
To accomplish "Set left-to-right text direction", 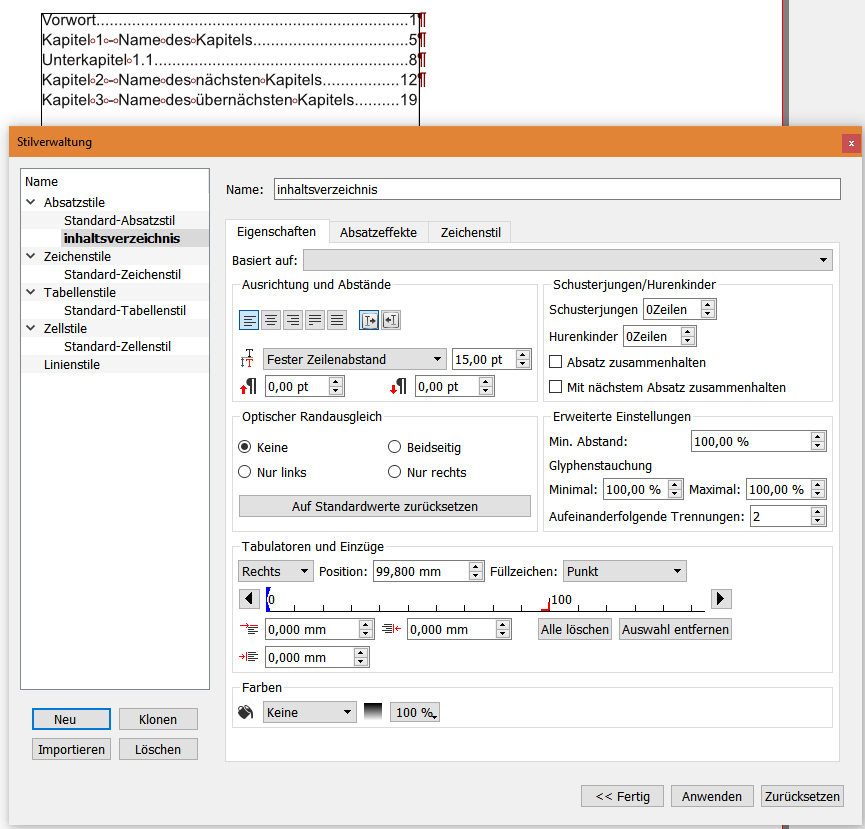I will (x=369, y=320).
